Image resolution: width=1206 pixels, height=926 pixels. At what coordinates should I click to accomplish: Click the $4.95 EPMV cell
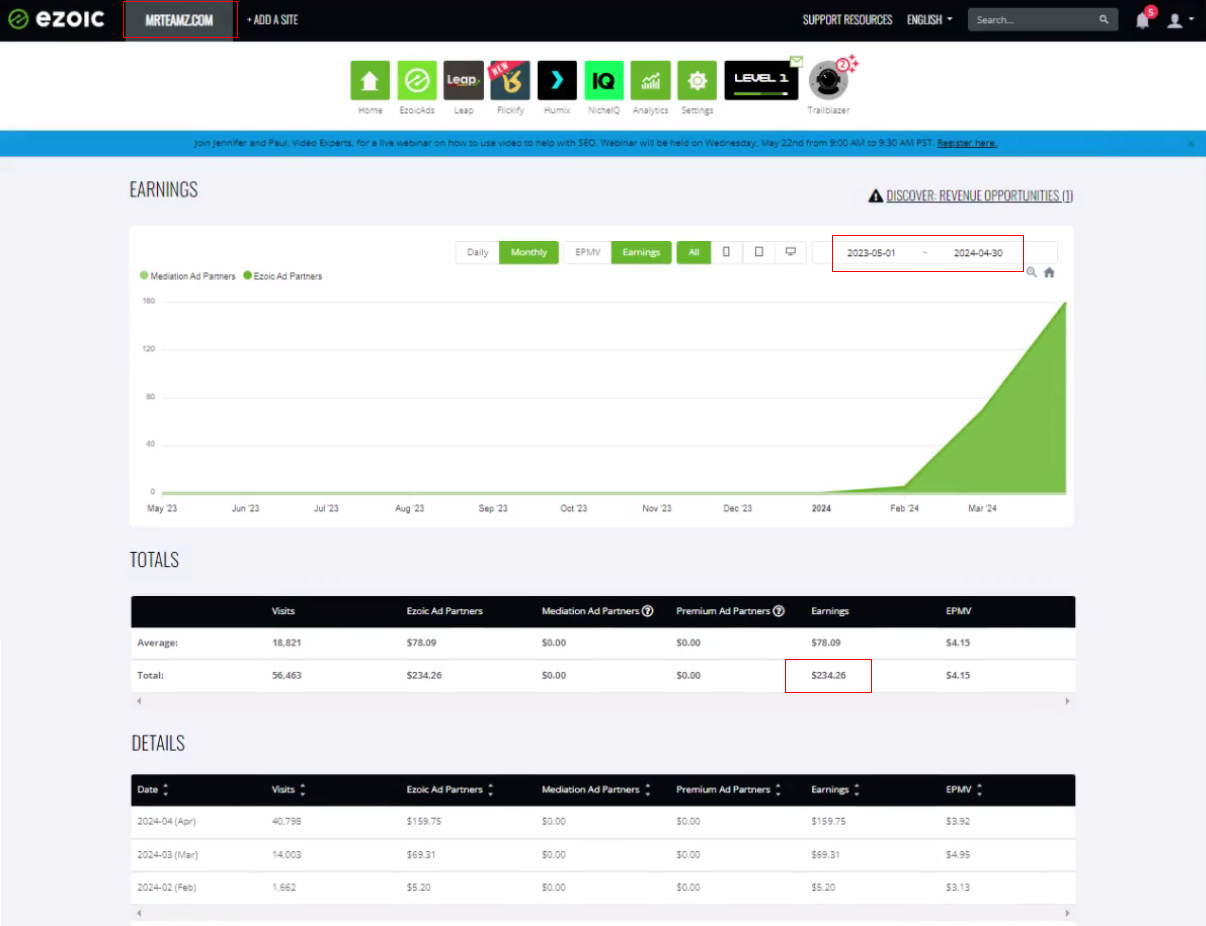click(958, 855)
